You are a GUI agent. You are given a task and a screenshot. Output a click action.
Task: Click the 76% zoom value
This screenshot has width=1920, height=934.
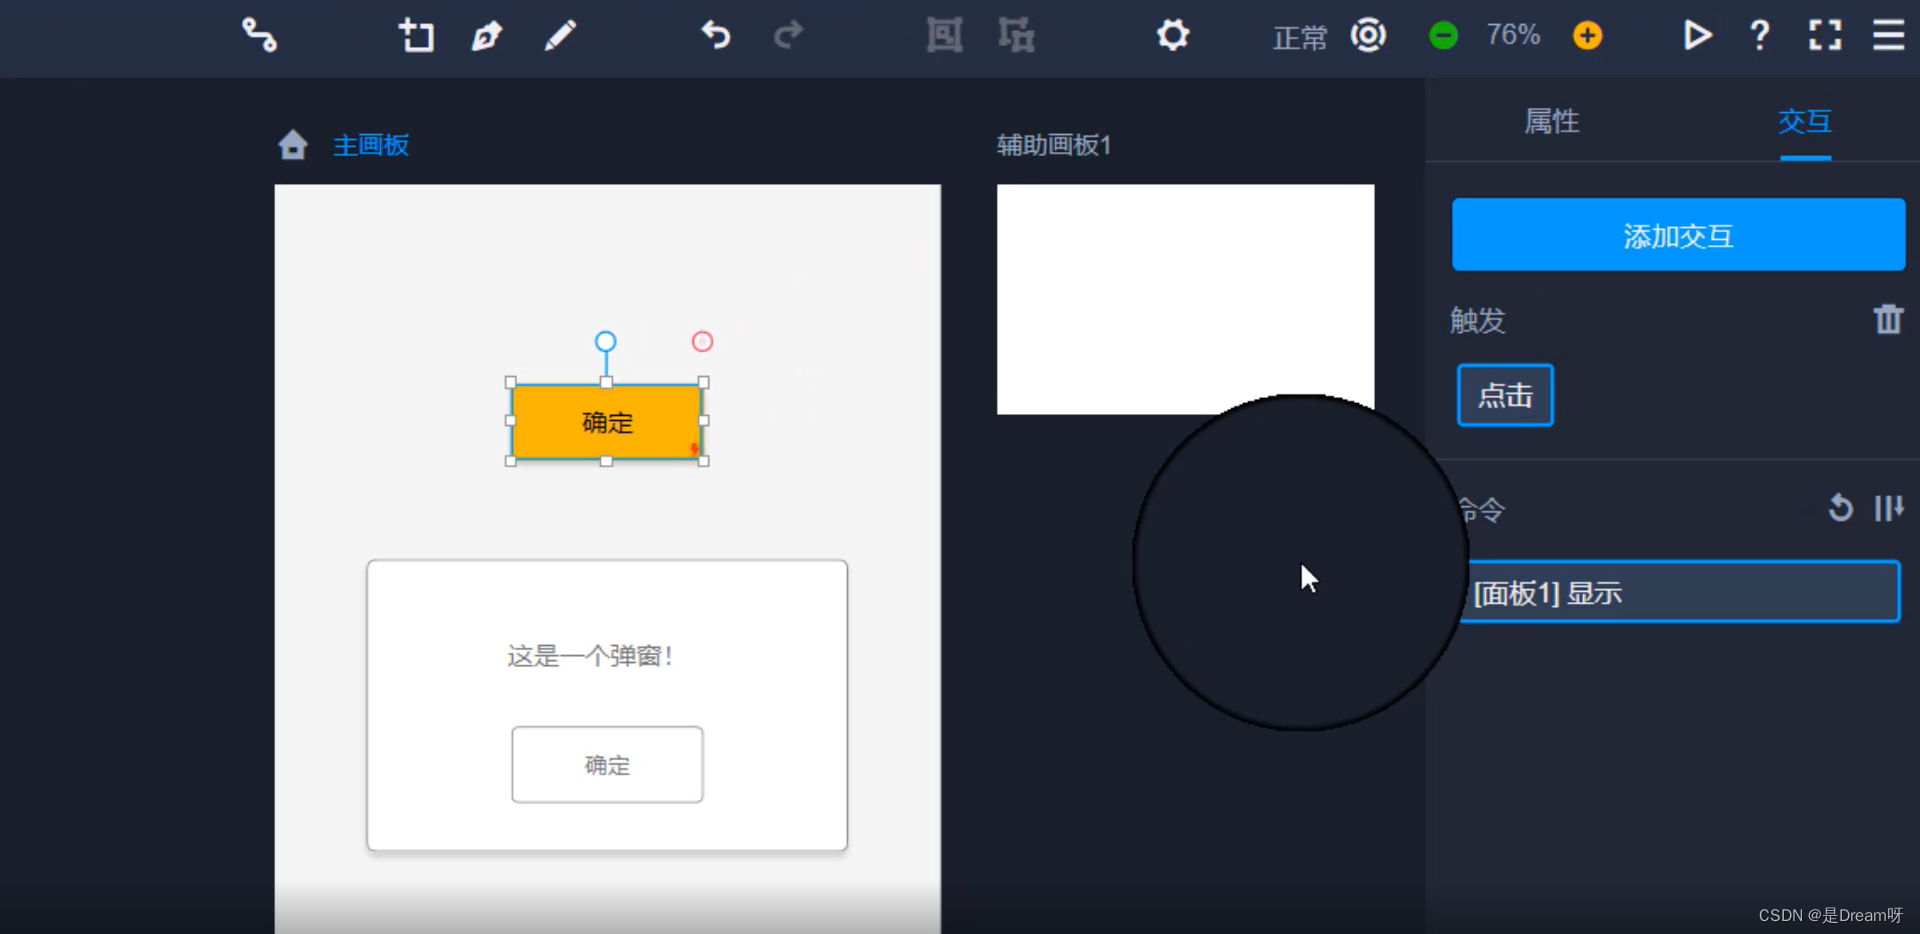(1513, 35)
